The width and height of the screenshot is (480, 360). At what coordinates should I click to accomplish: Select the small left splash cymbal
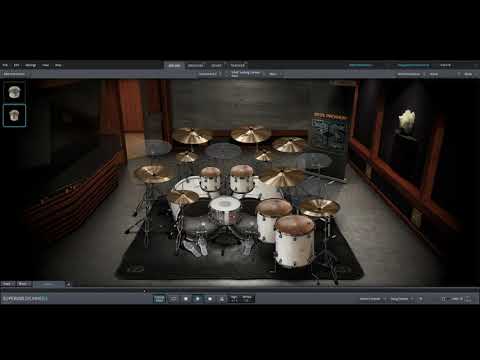point(186,157)
